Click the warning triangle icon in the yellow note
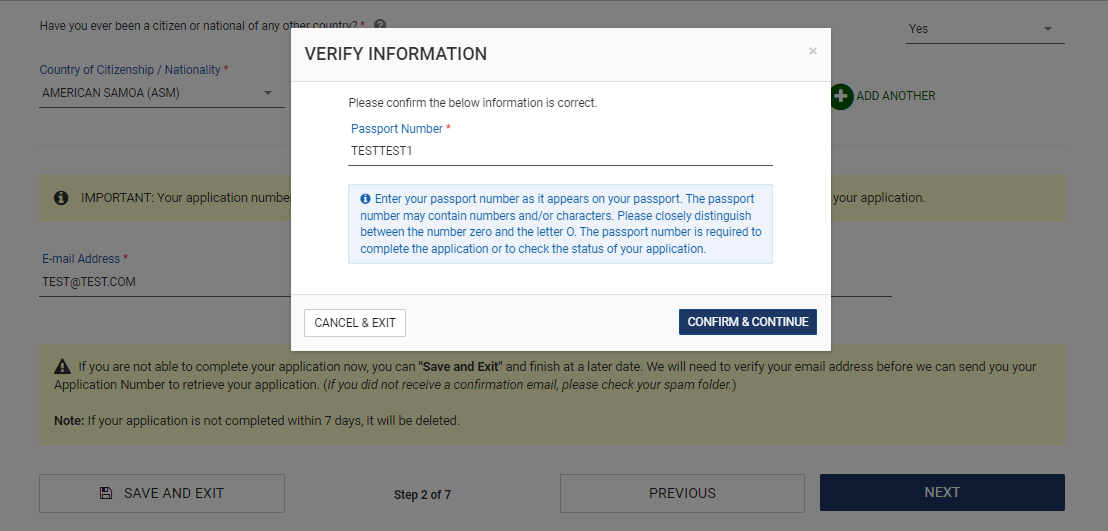The height and width of the screenshot is (531, 1108). point(62,367)
